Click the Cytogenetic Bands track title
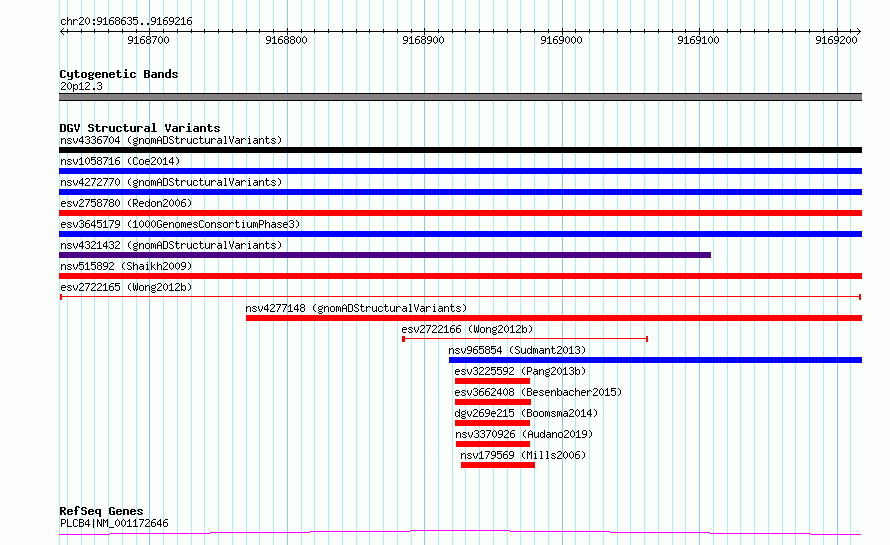 (119, 74)
